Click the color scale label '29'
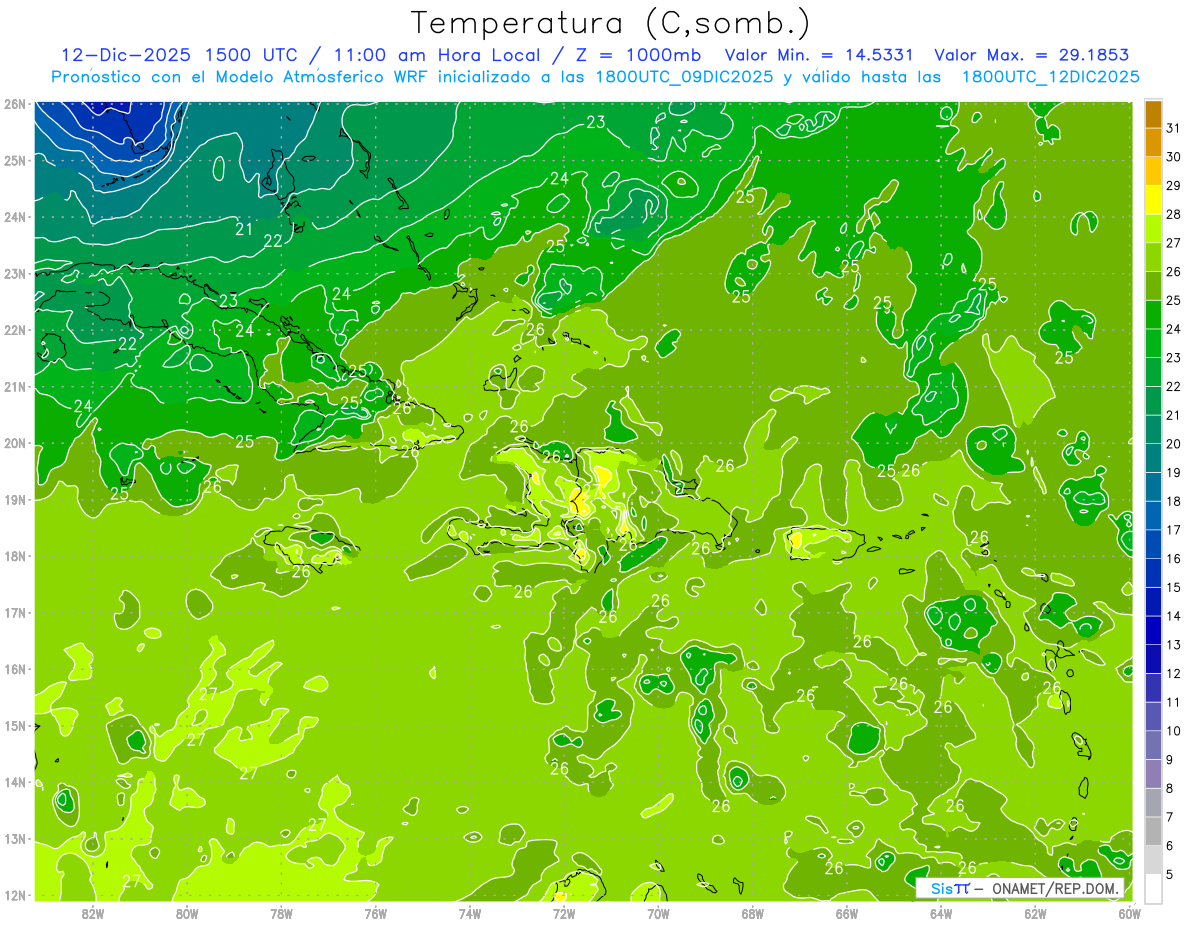1200x927 pixels. [x=1173, y=186]
